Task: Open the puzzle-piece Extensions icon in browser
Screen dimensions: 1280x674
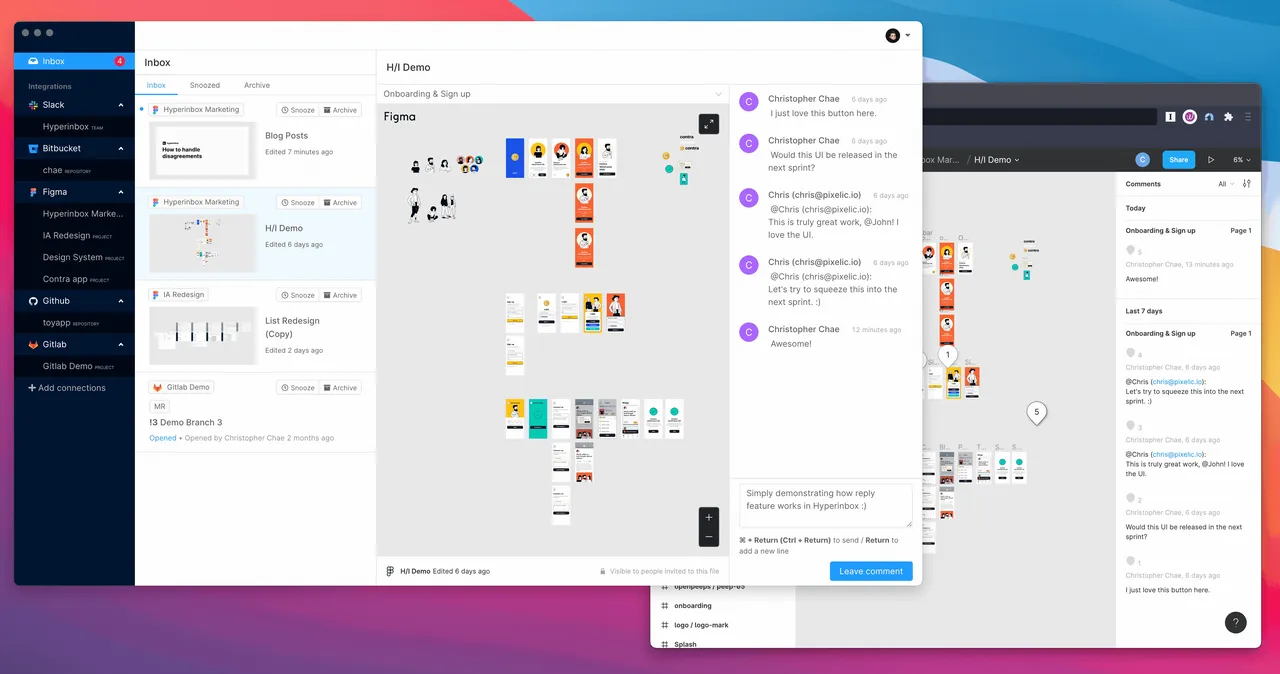Action: coord(1228,117)
